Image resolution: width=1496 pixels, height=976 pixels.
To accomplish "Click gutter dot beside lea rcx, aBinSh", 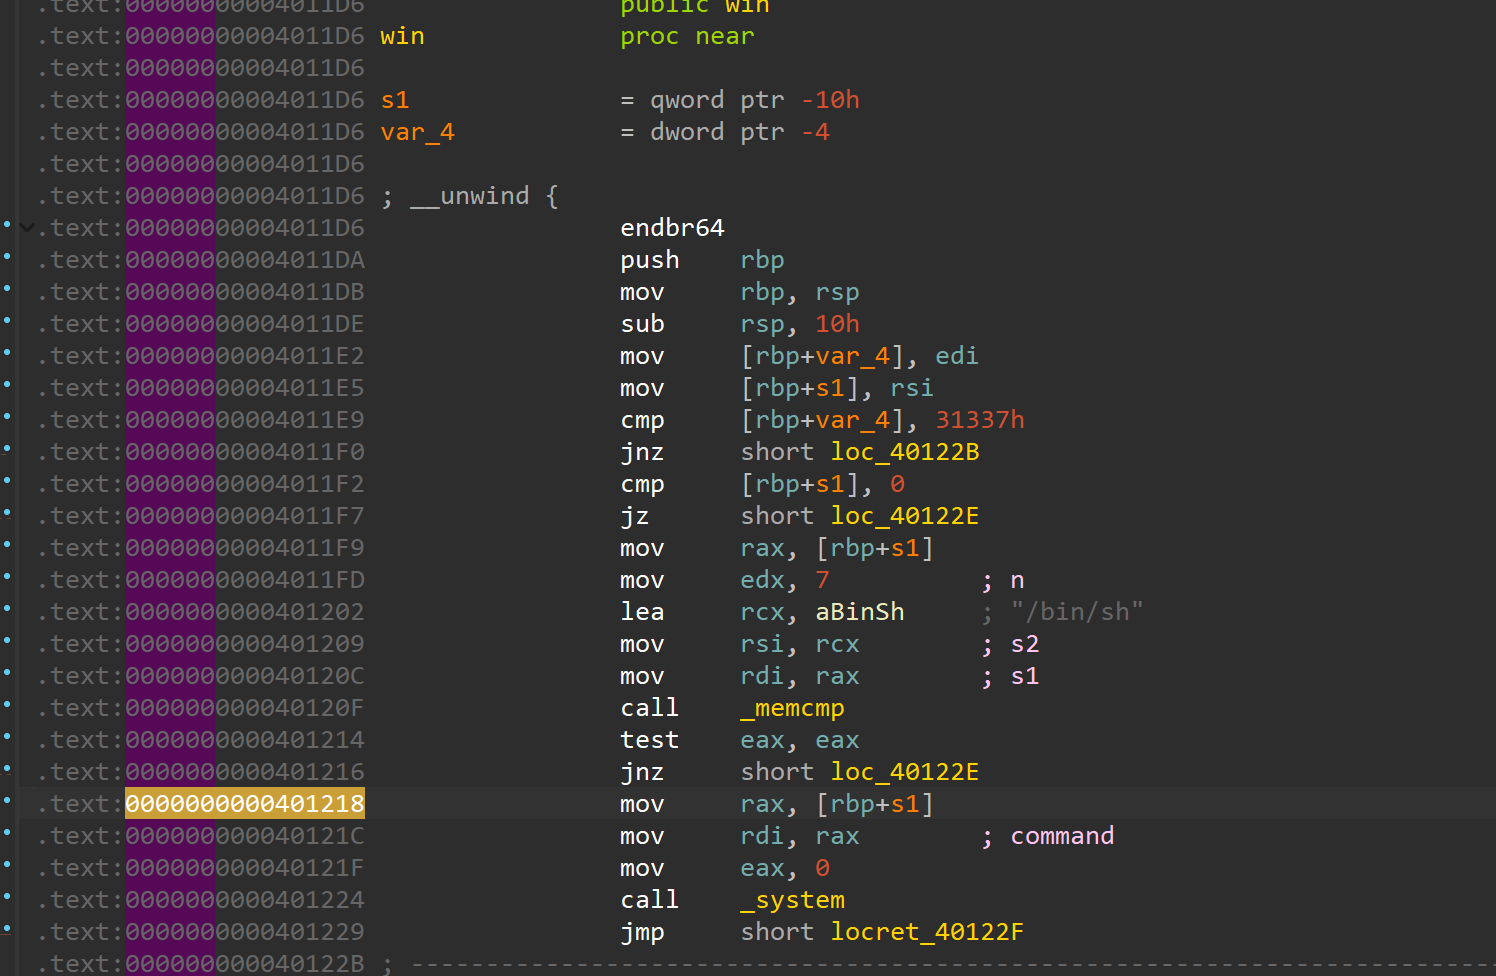I will coord(8,609).
